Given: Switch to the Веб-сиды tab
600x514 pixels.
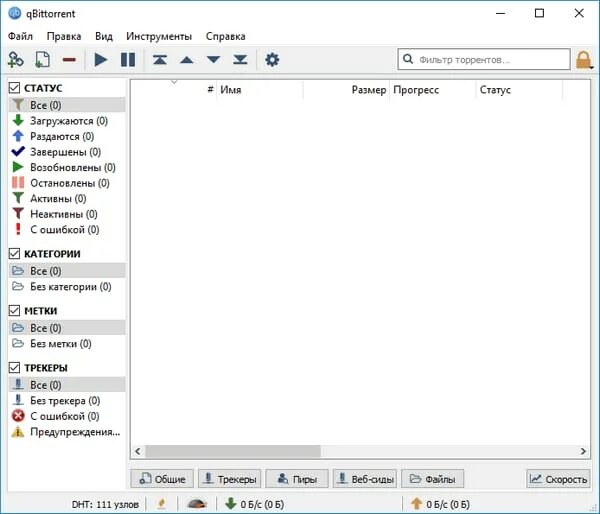Looking at the screenshot, I should point(365,479).
